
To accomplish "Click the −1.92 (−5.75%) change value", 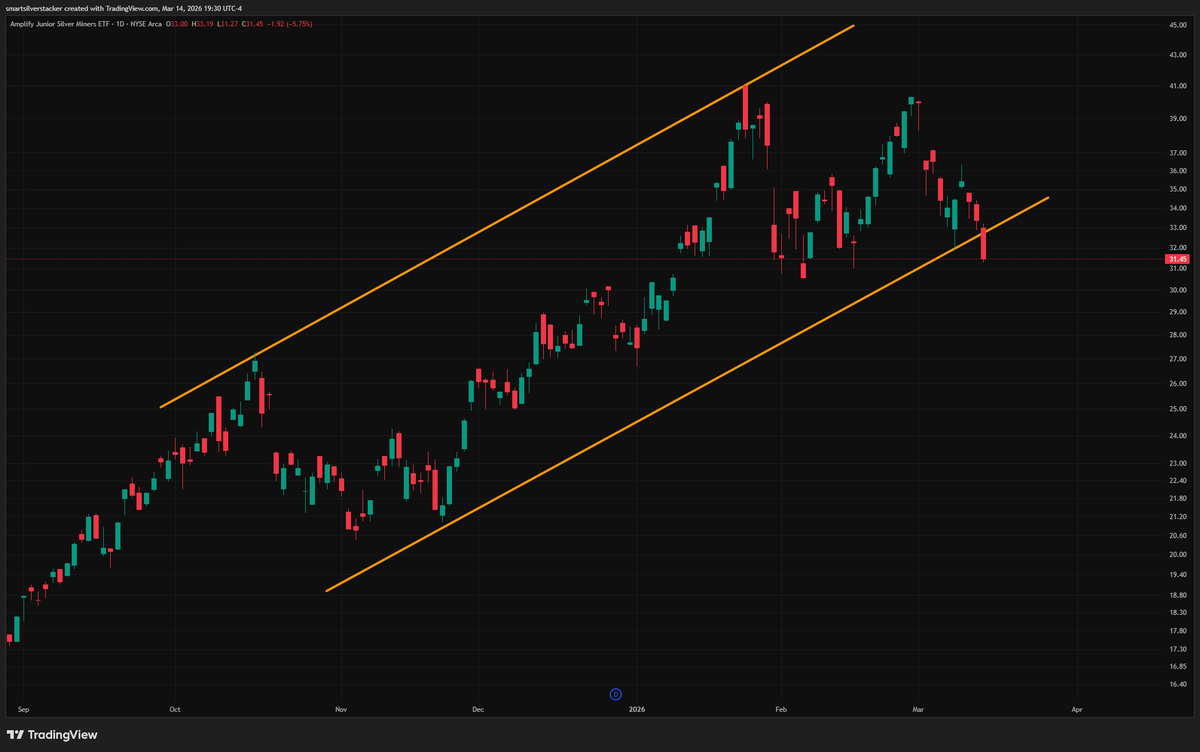I will 289,23.
